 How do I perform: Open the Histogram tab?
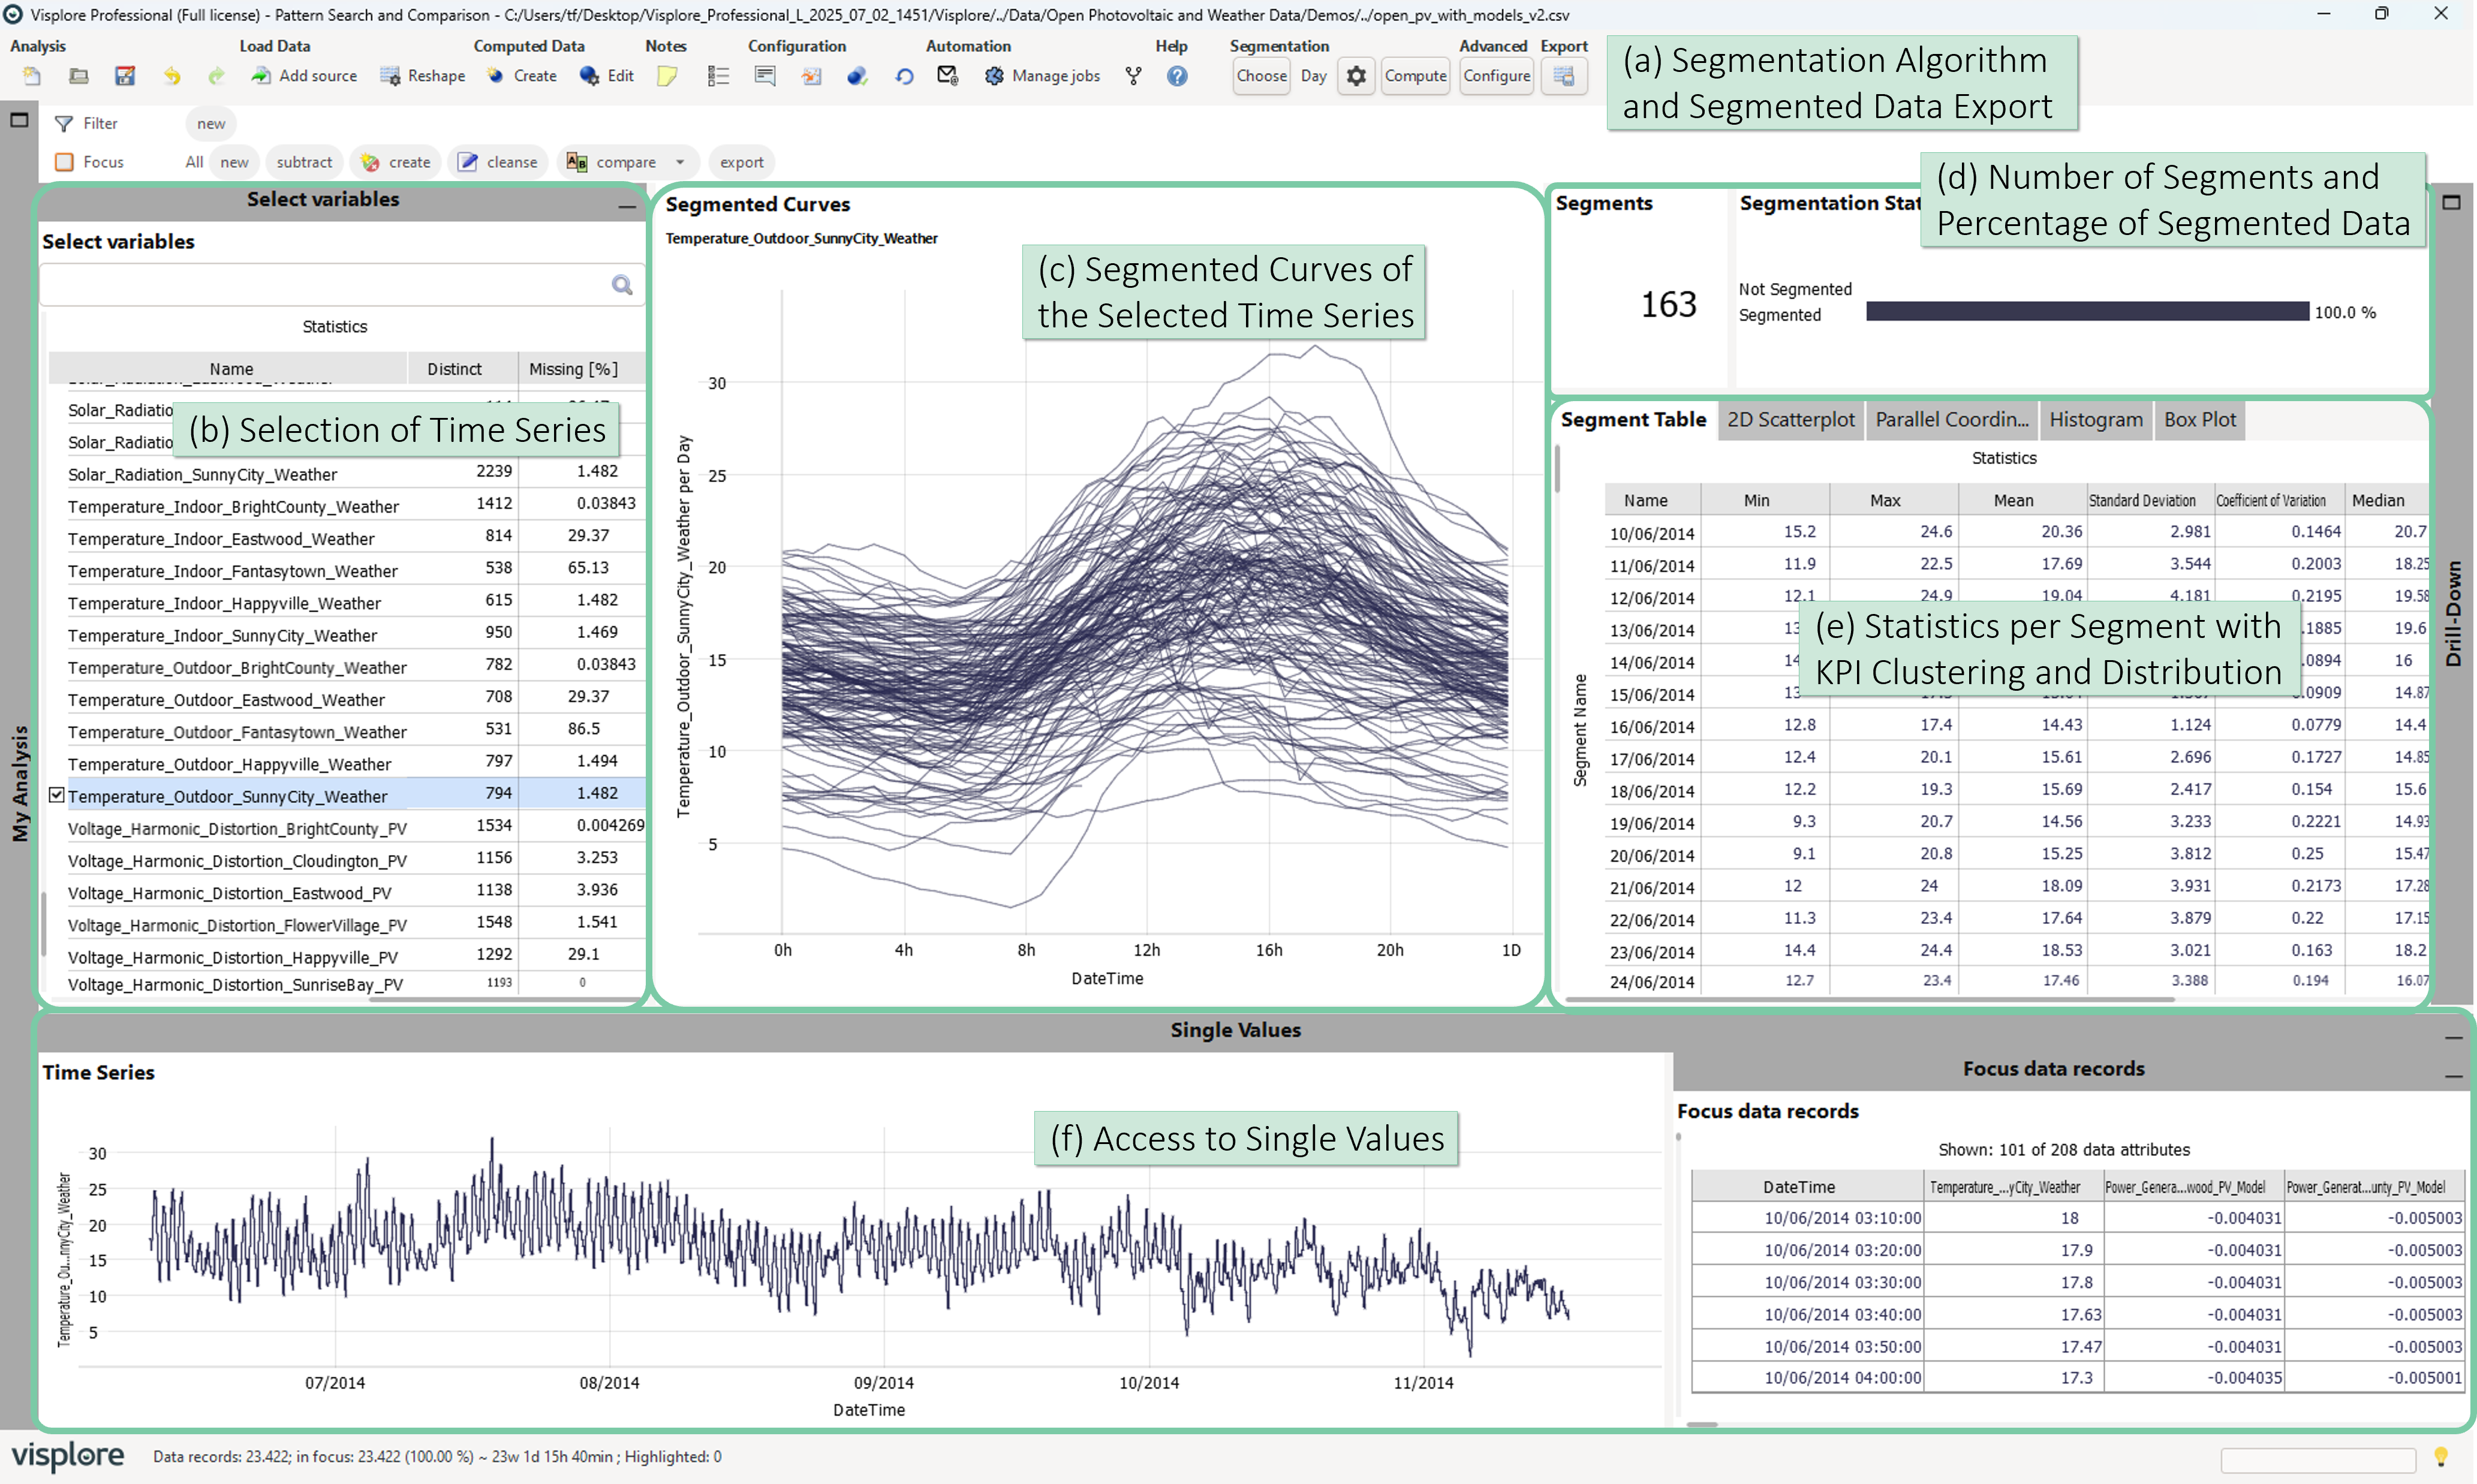pos(2096,420)
